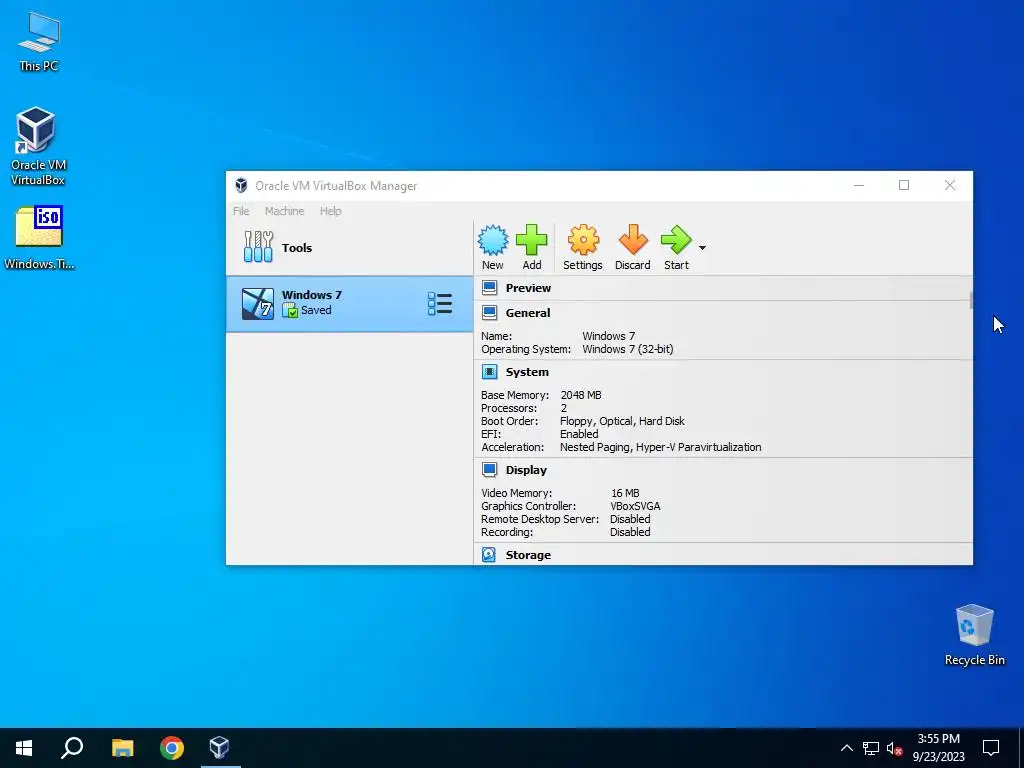The height and width of the screenshot is (768, 1024).
Task: Click the System section chip icon
Action: (x=489, y=372)
